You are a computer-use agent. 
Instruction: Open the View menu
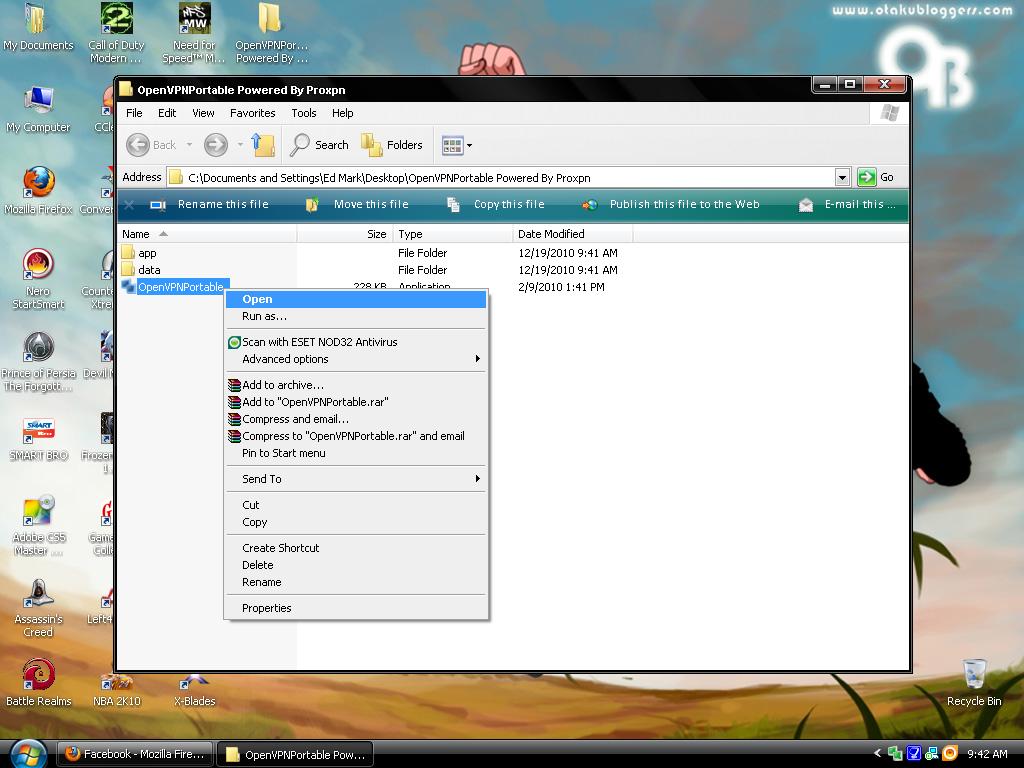tap(203, 113)
